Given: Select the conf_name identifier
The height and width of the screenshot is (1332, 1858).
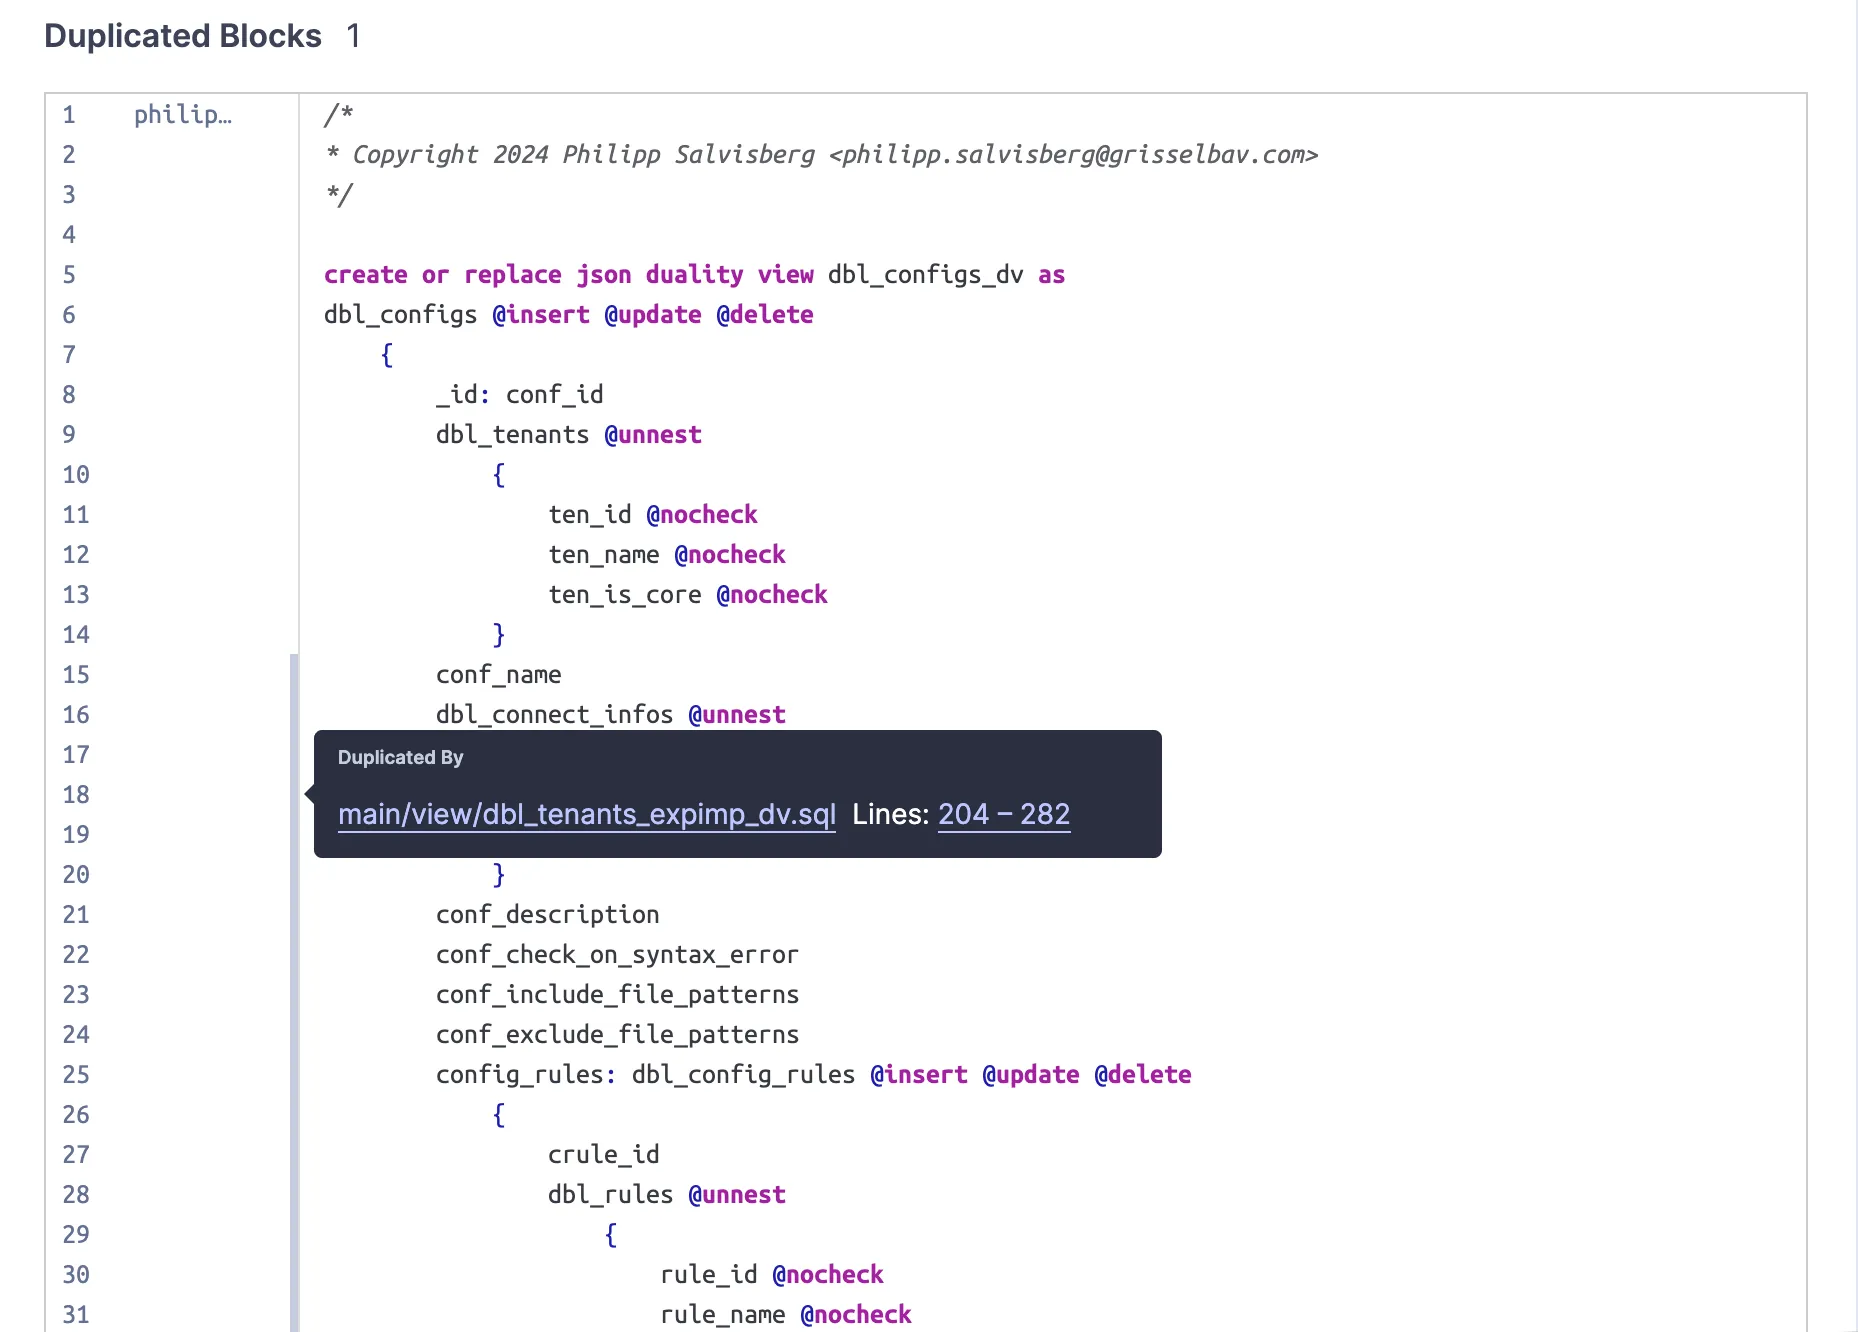Looking at the screenshot, I should [498, 674].
